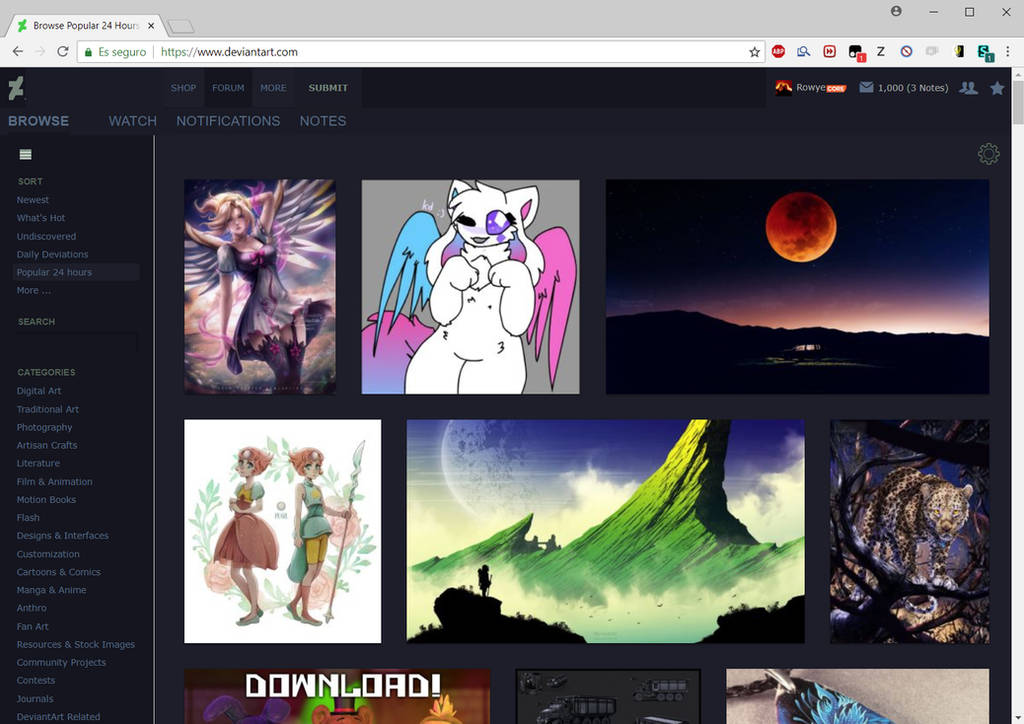The width and height of the screenshot is (1024, 724).
Task: Click the greyed-out extension icon
Action: click(932, 52)
